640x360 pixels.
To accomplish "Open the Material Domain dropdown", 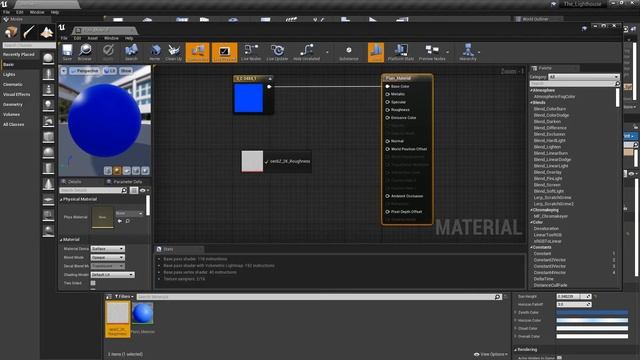I will [107, 249].
